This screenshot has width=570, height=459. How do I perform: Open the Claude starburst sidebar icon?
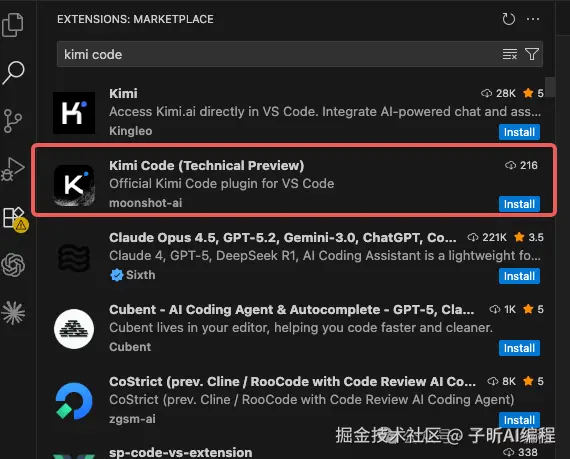pos(13,313)
